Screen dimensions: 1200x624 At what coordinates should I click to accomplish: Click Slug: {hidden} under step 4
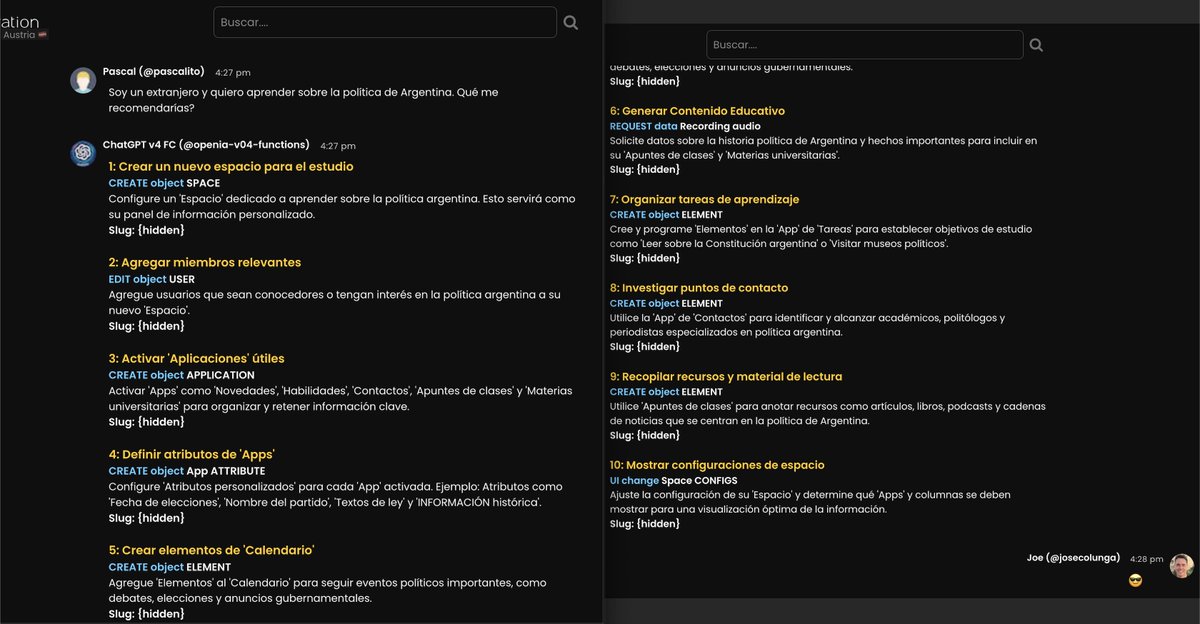[147, 518]
